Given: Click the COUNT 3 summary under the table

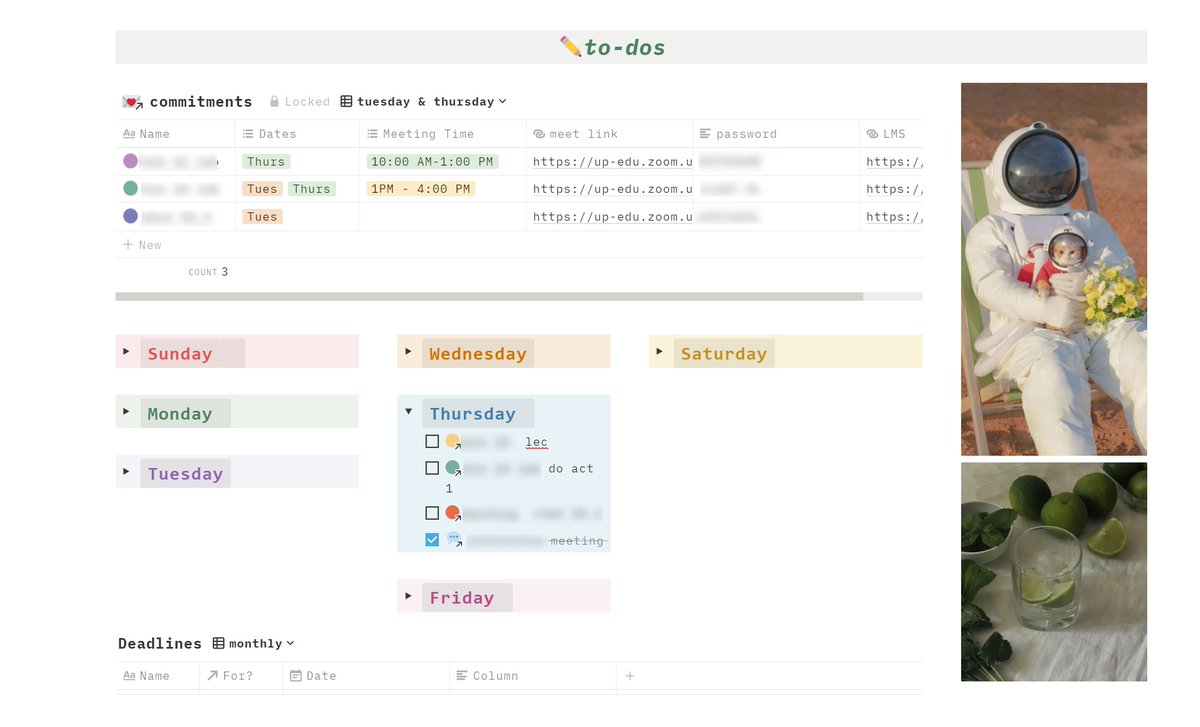Looking at the screenshot, I should (208, 272).
